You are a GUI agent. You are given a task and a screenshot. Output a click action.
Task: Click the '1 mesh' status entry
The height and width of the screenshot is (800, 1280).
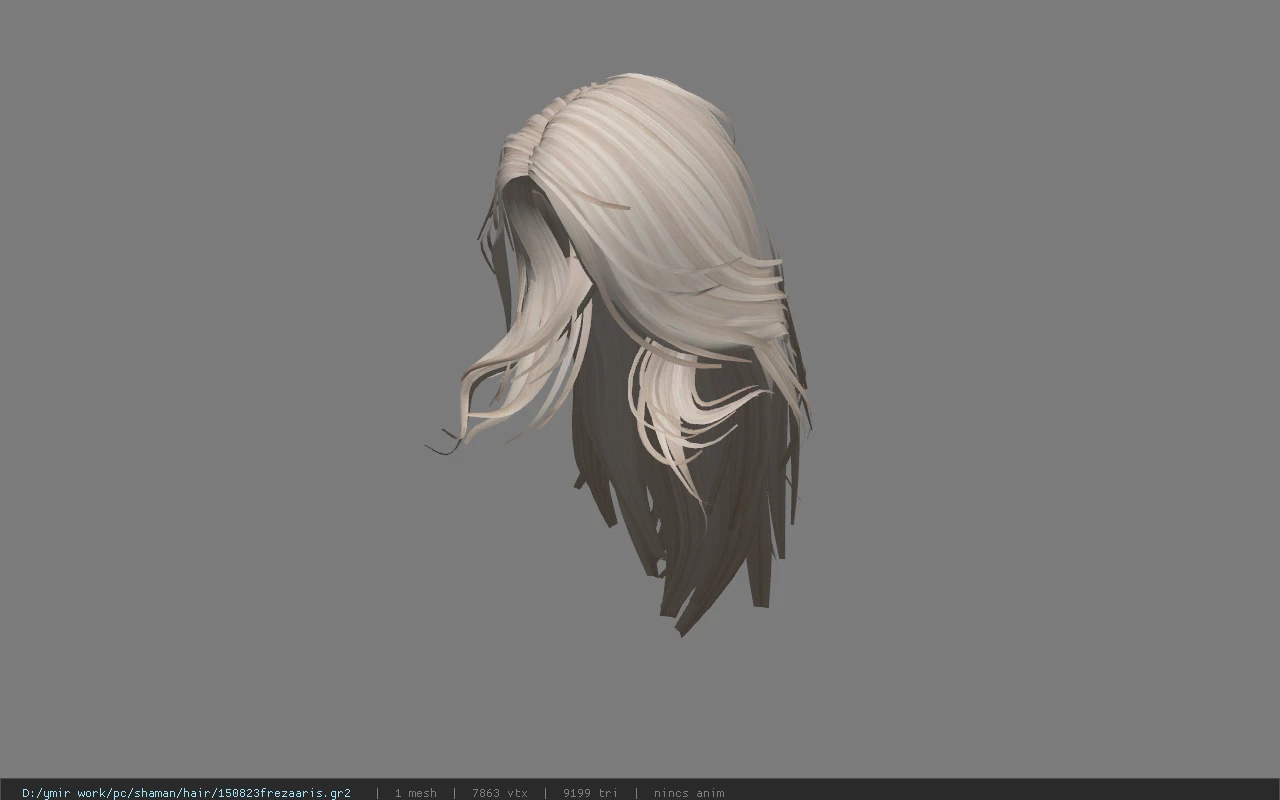coord(415,793)
